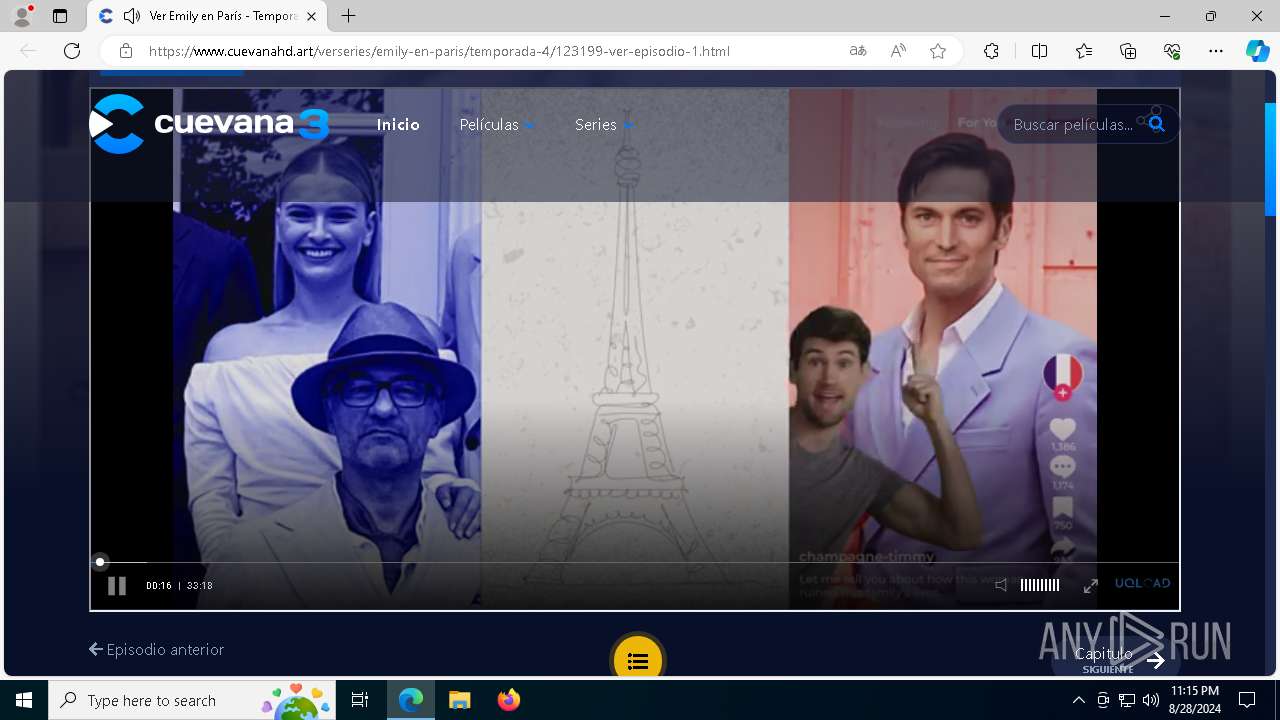Open Microsoft Edge from taskbar
The width and height of the screenshot is (1280, 720).
(x=411, y=700)
